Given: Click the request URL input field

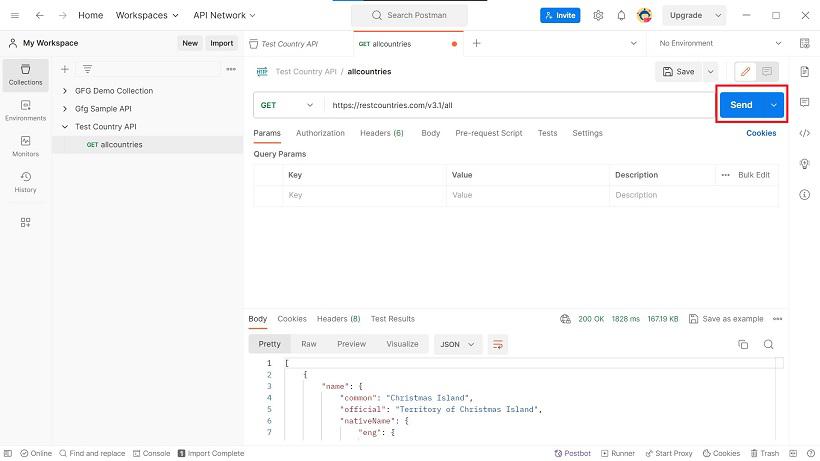Looking at the screenshot, I should [x=519, y=105].
